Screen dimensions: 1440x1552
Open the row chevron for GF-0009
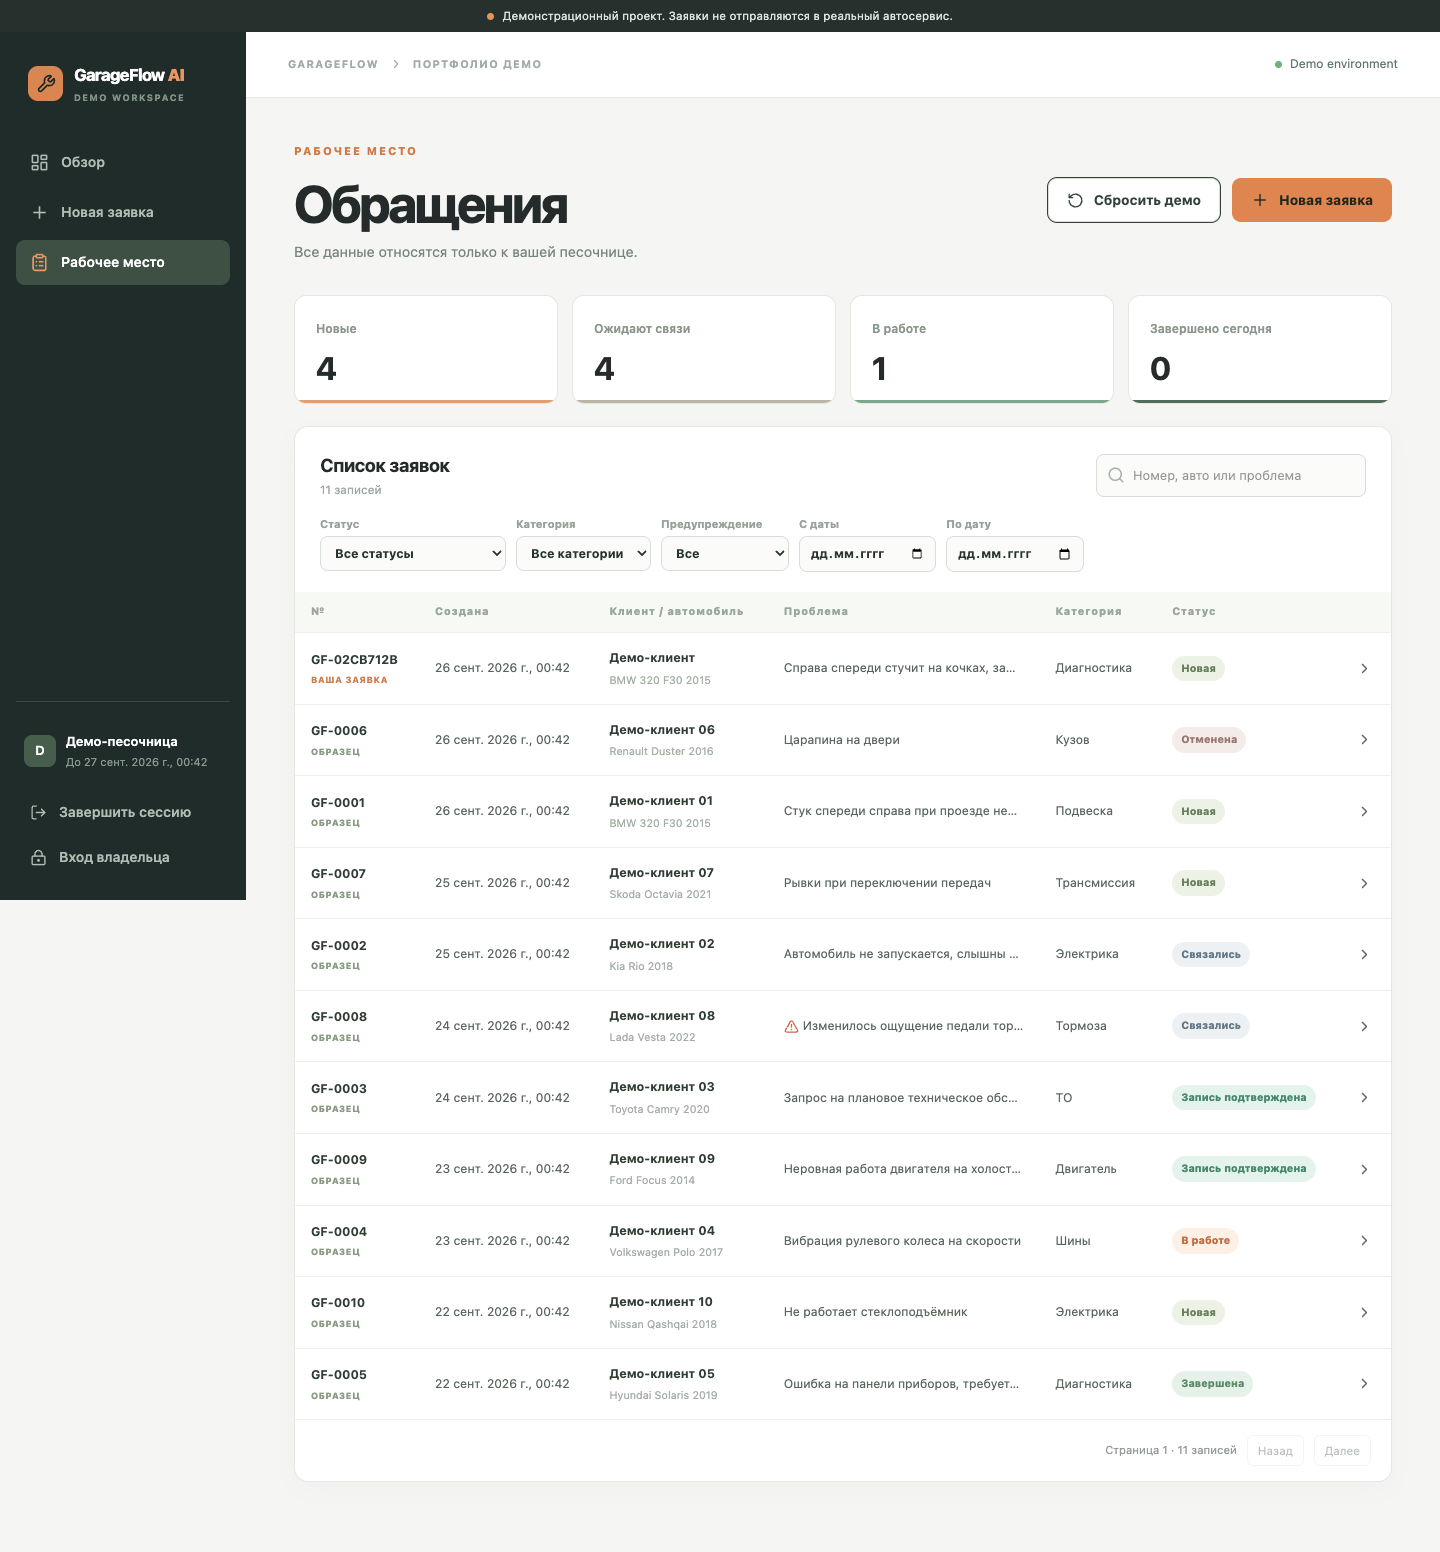pyautogui.click(x=1364, y=1169)
